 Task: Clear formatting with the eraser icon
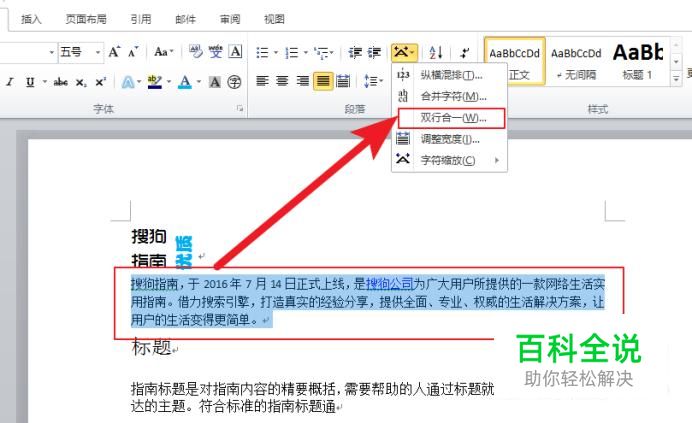pyautogui.click(x=196, y=52)
